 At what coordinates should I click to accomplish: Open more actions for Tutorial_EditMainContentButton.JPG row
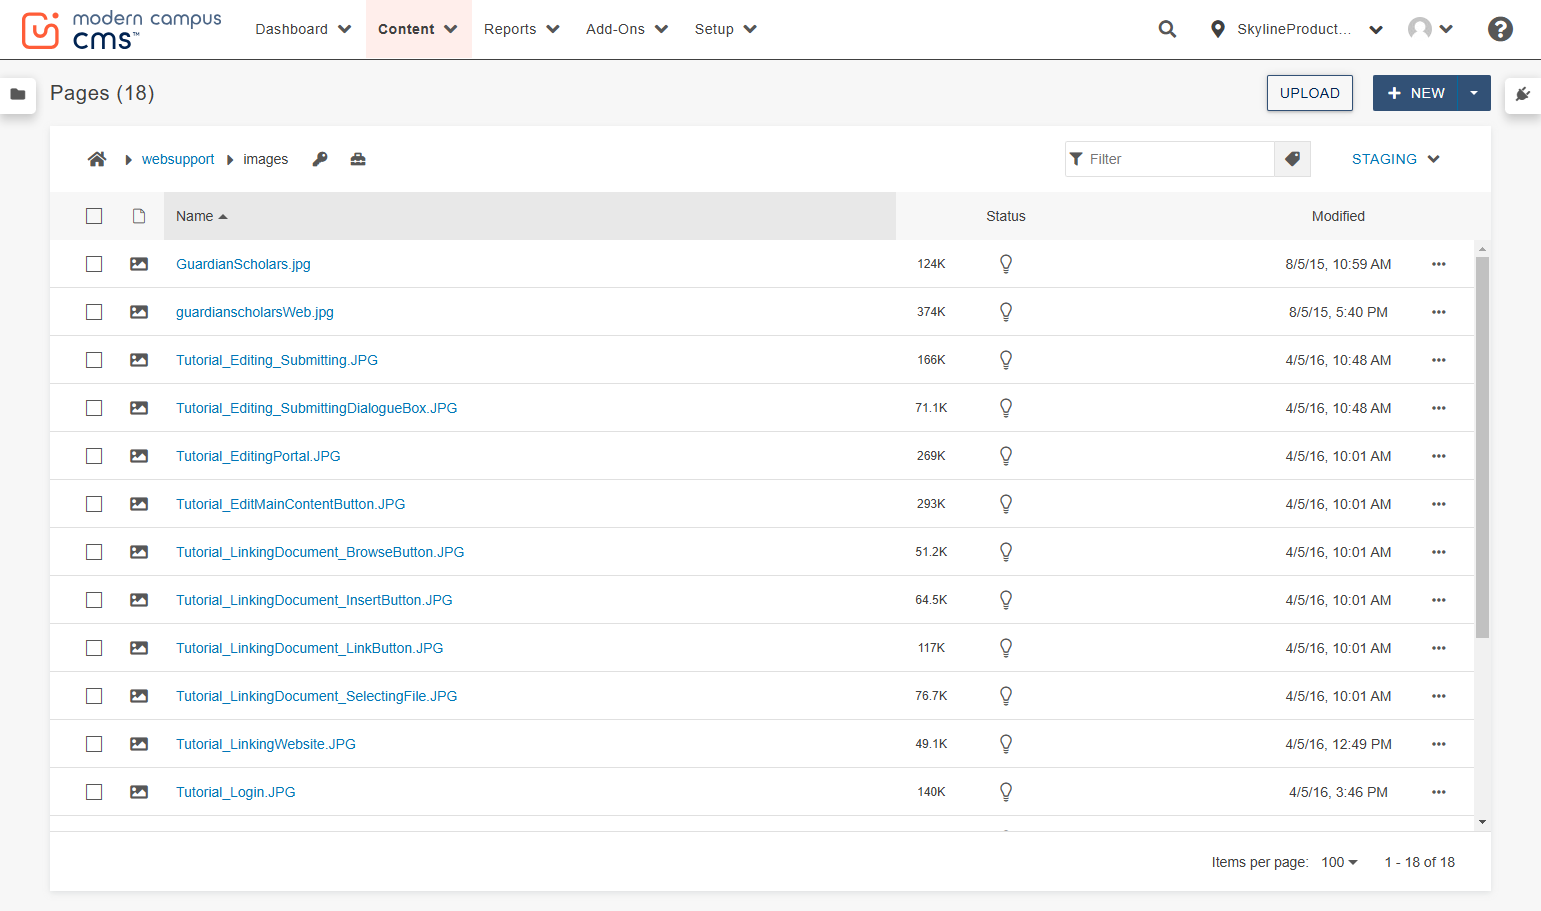(x=1439, y=504)
